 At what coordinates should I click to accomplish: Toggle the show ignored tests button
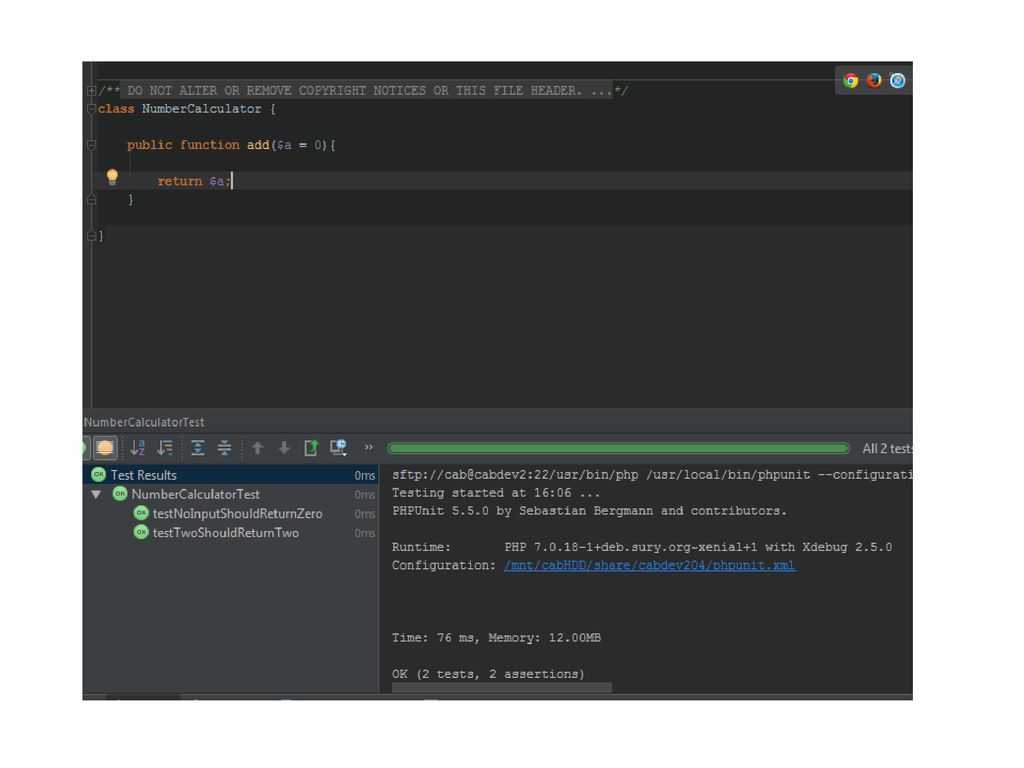pos(104,447)
